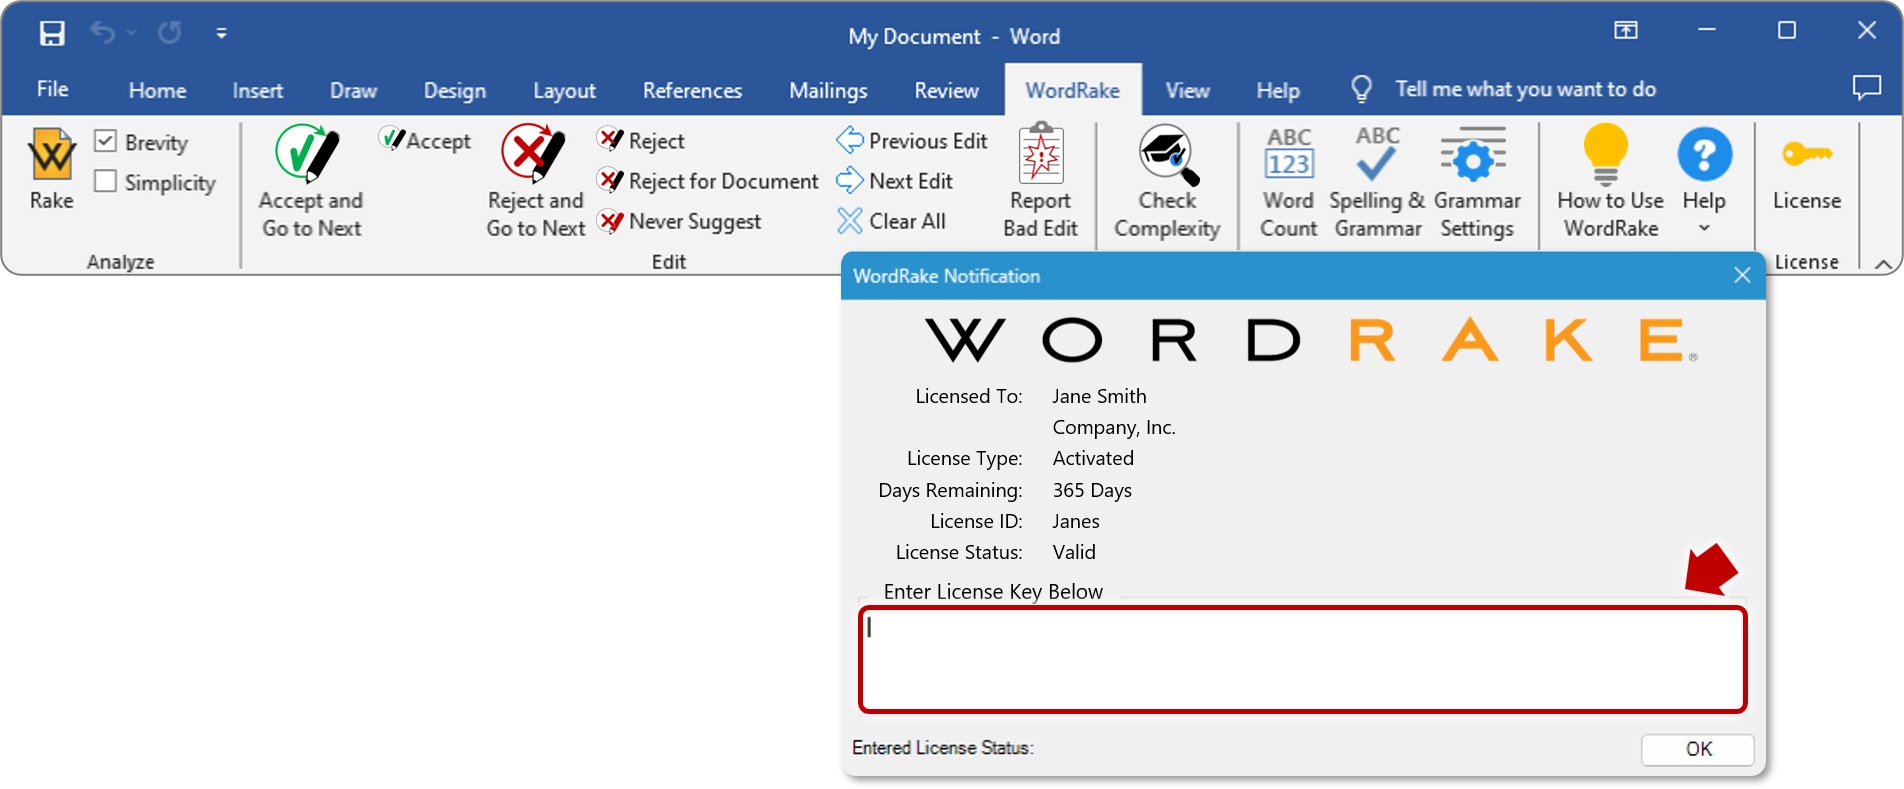Viewport: 1904px width, 789px height.
Task: Open the Help ribbon tab
Action: (x=1277, y=90)
